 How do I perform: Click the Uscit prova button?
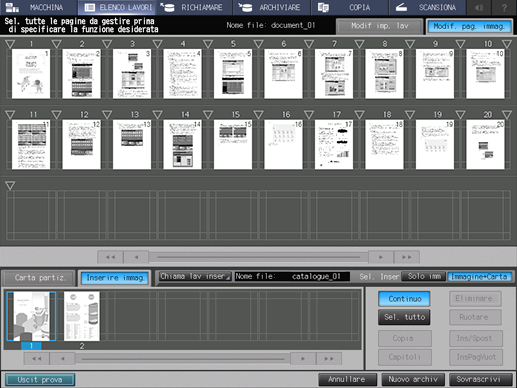(x=40, y=380)
